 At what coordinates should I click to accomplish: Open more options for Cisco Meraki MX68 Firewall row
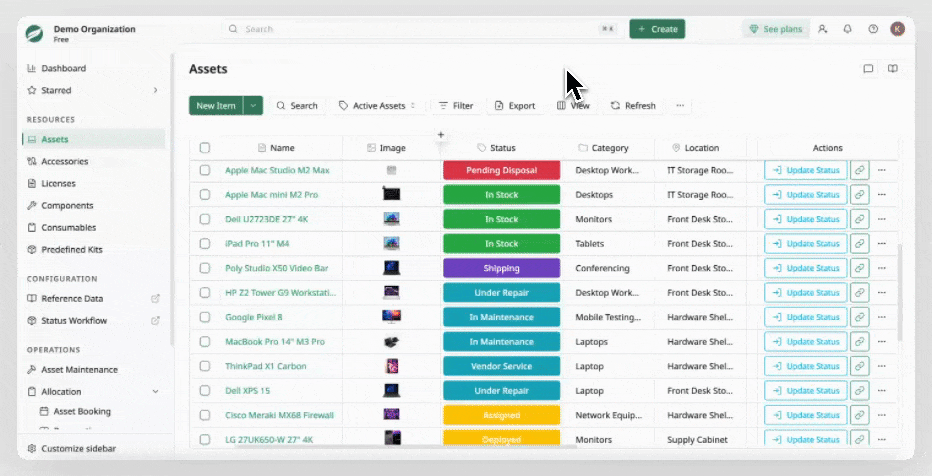[x=881, y=415]
